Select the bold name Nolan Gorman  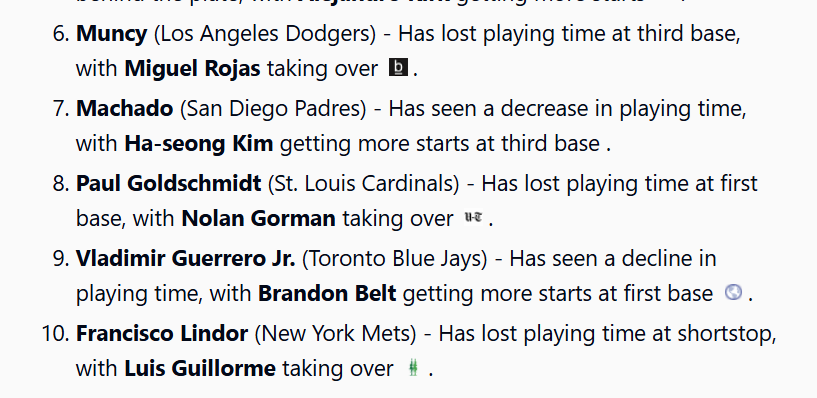click(258, 219)
